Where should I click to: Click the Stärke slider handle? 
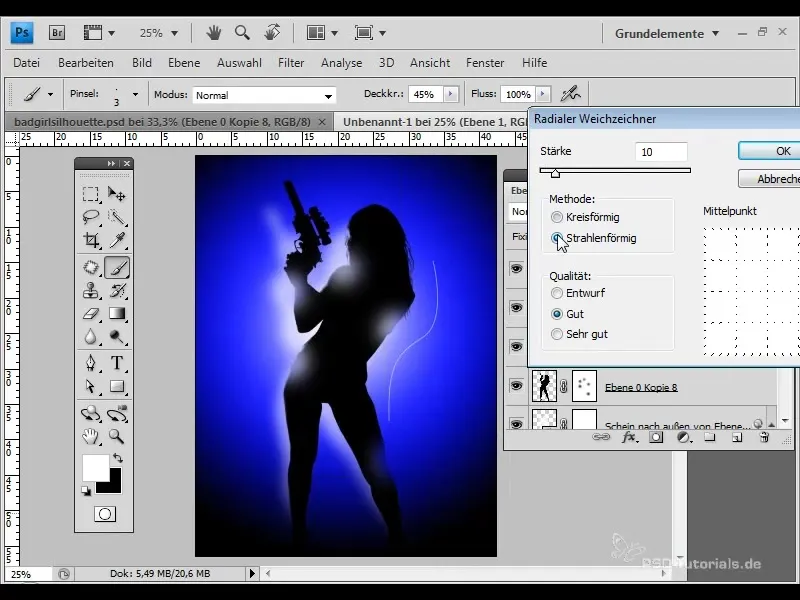pos(555,173)
